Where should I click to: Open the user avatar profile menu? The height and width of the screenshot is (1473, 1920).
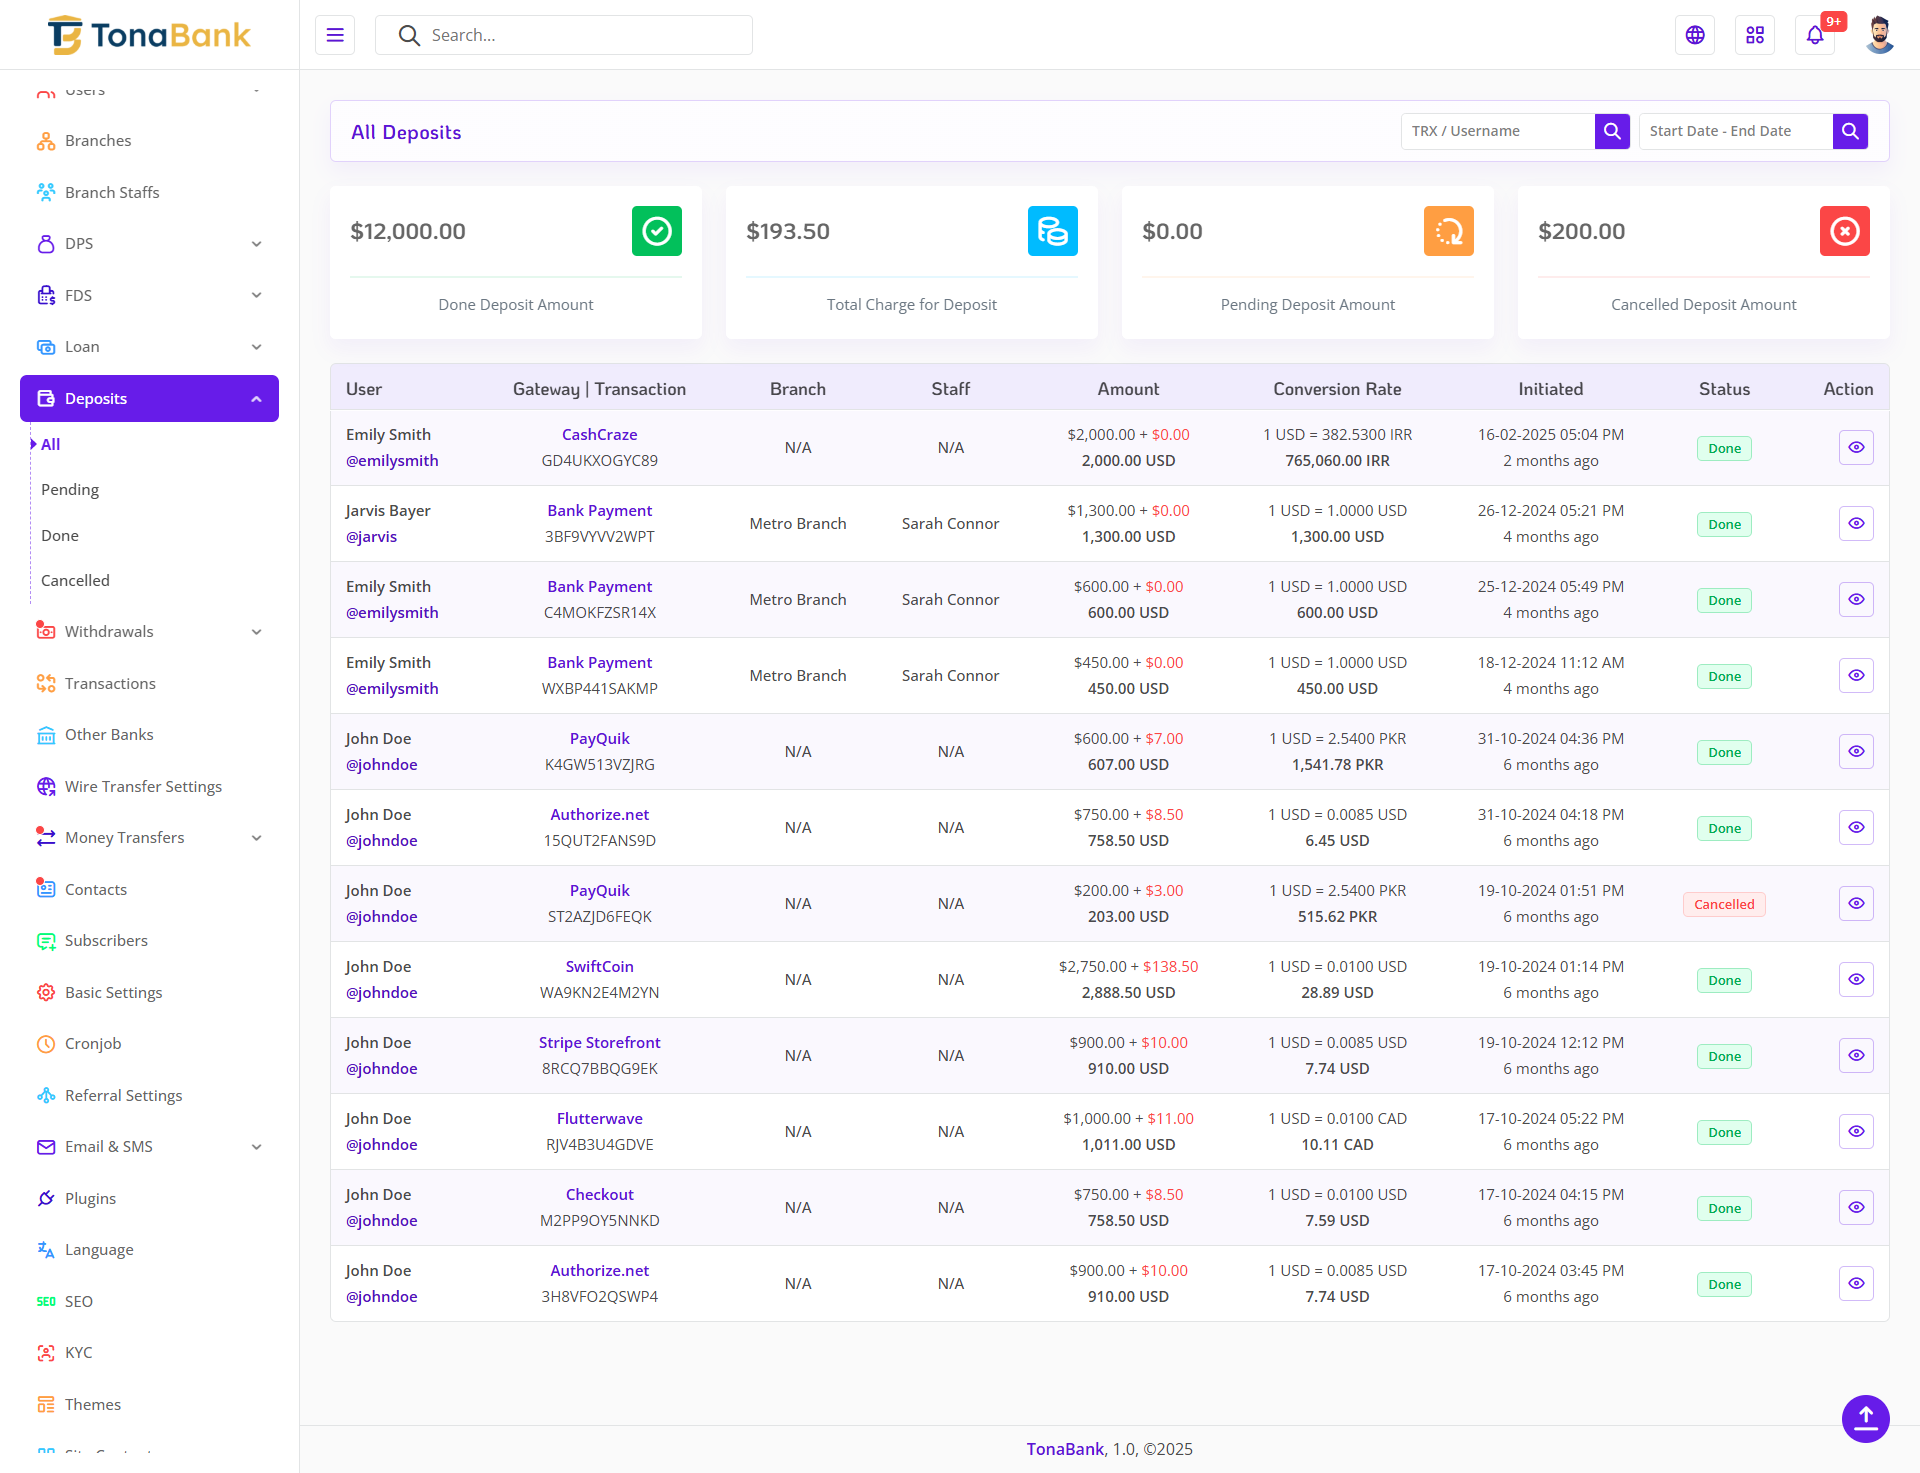[x=1879, y=35]
